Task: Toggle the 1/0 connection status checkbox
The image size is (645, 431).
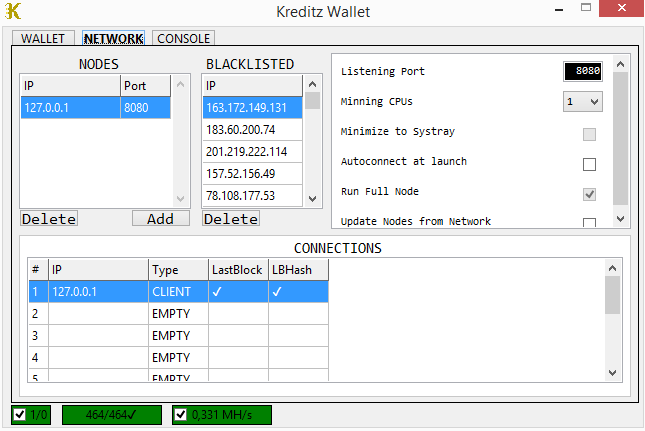Action: [19, 414]
